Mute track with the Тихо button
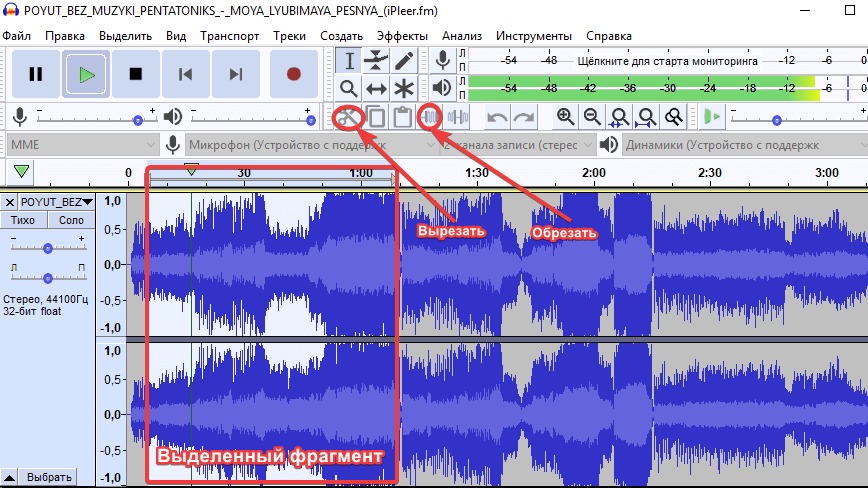The width and height of the screenshot is (868, 488). [22, 220]
